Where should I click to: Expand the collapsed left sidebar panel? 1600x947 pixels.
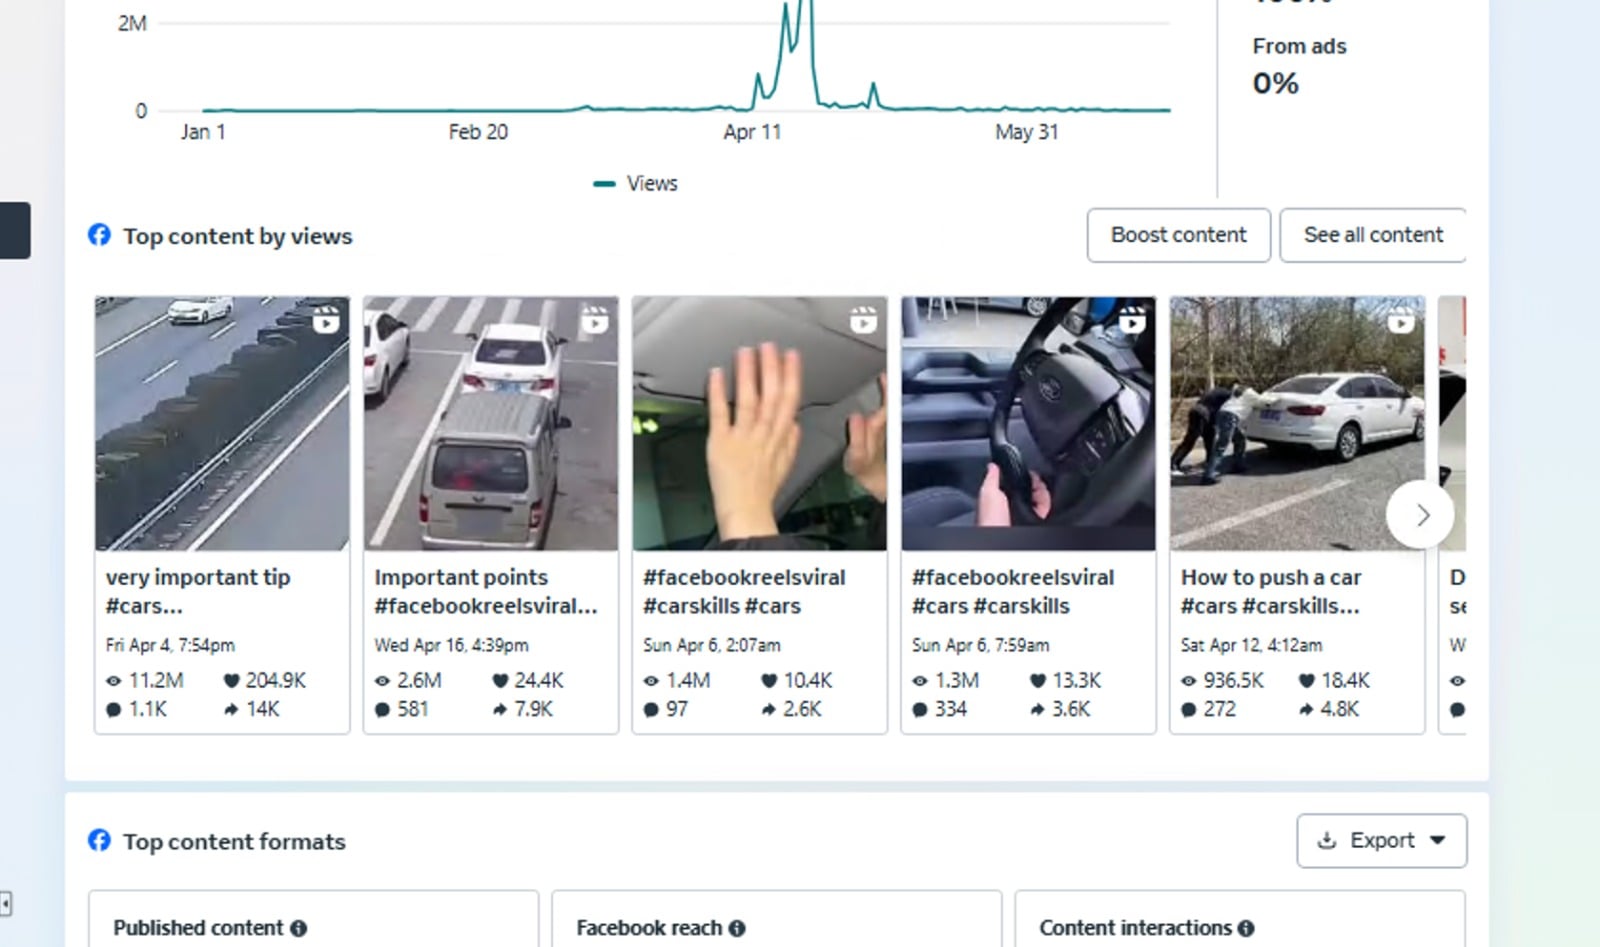pyautogui.click(x=5, y=904)
